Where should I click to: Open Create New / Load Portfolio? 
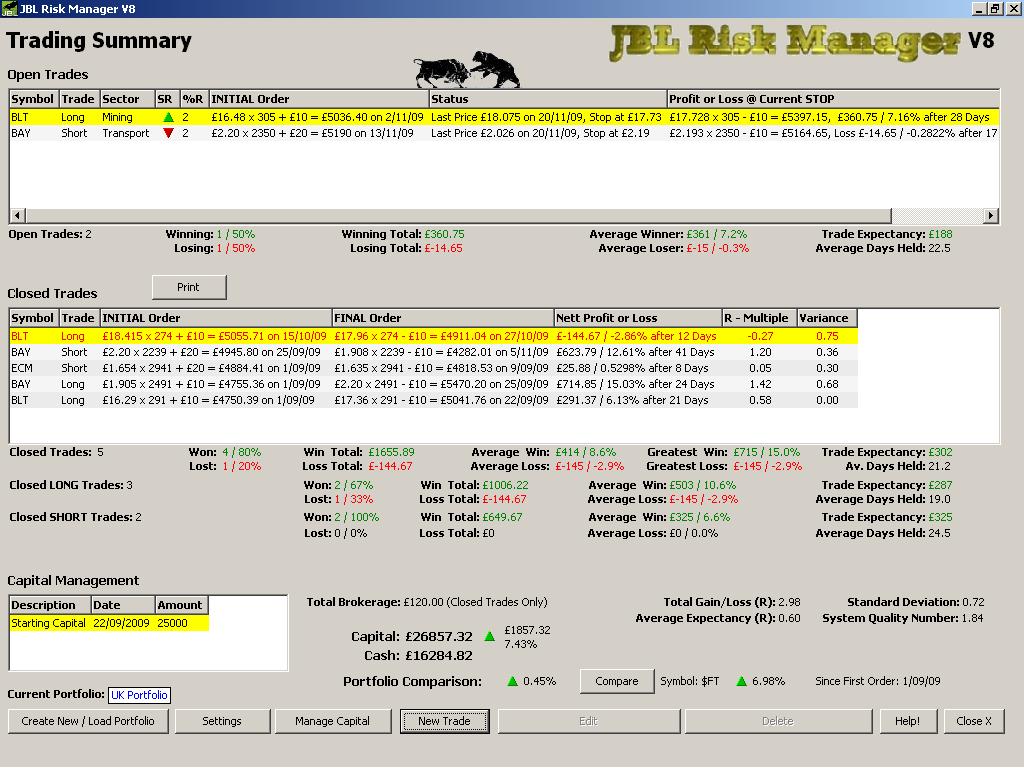pyautogui.click(x=88, y=721)
